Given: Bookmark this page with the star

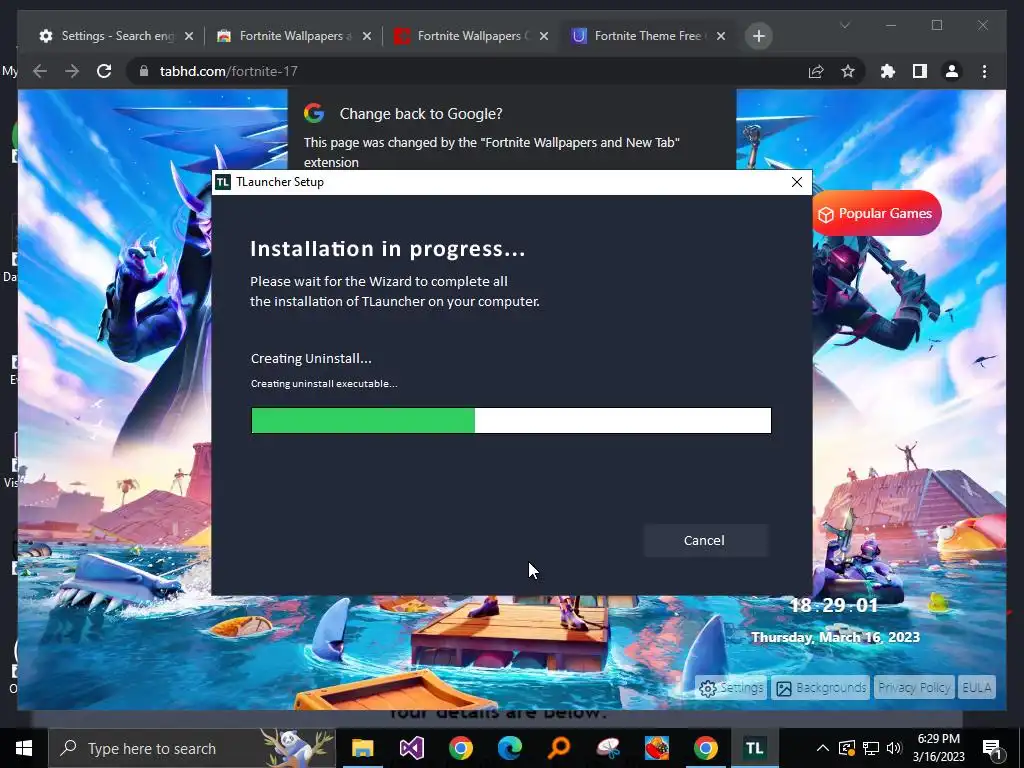Looking at the screenshot, I should coord(848,71).
